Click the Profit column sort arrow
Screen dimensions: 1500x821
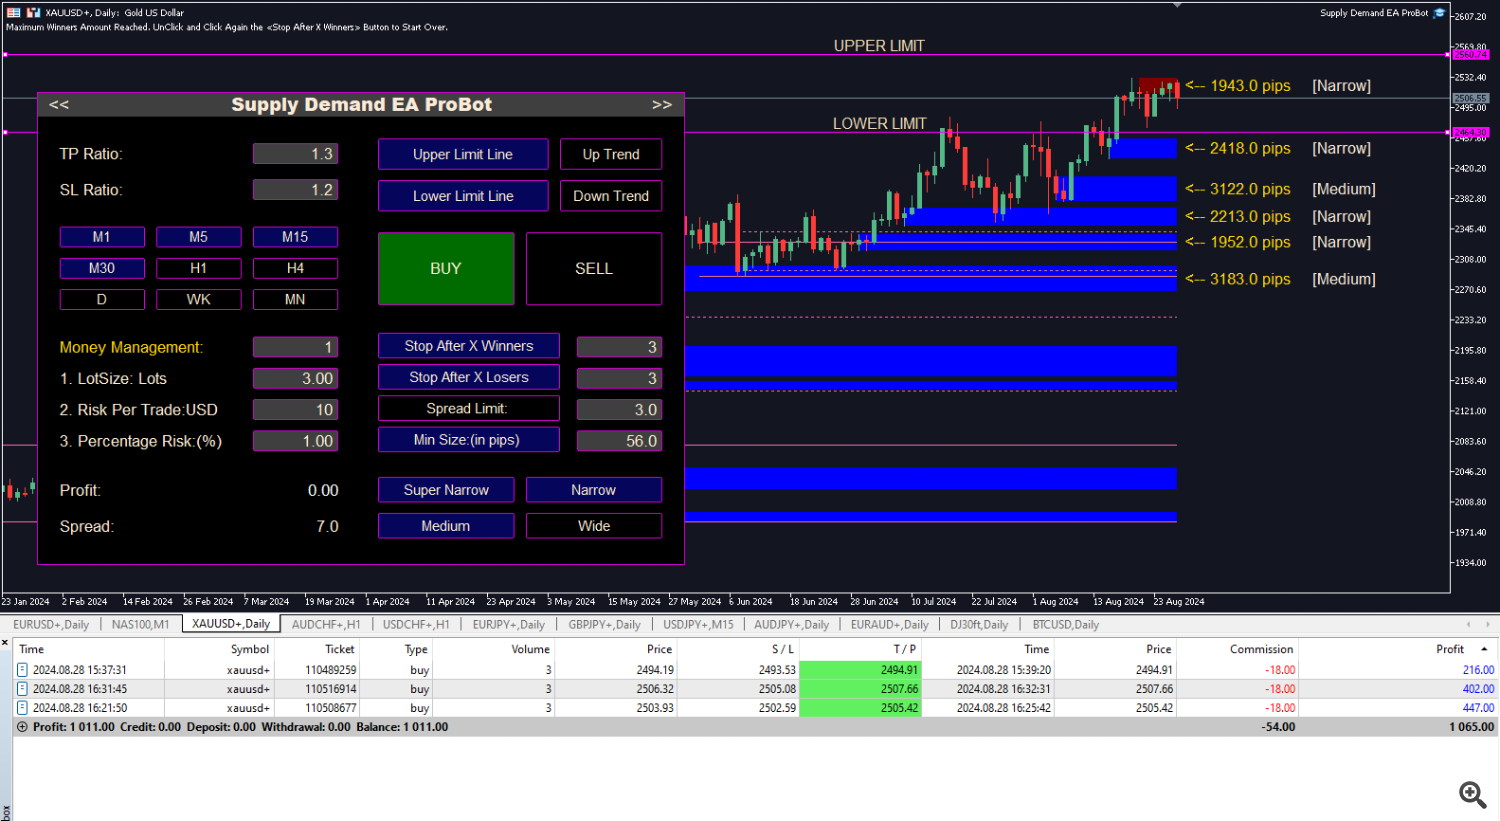coord(1484,649)
